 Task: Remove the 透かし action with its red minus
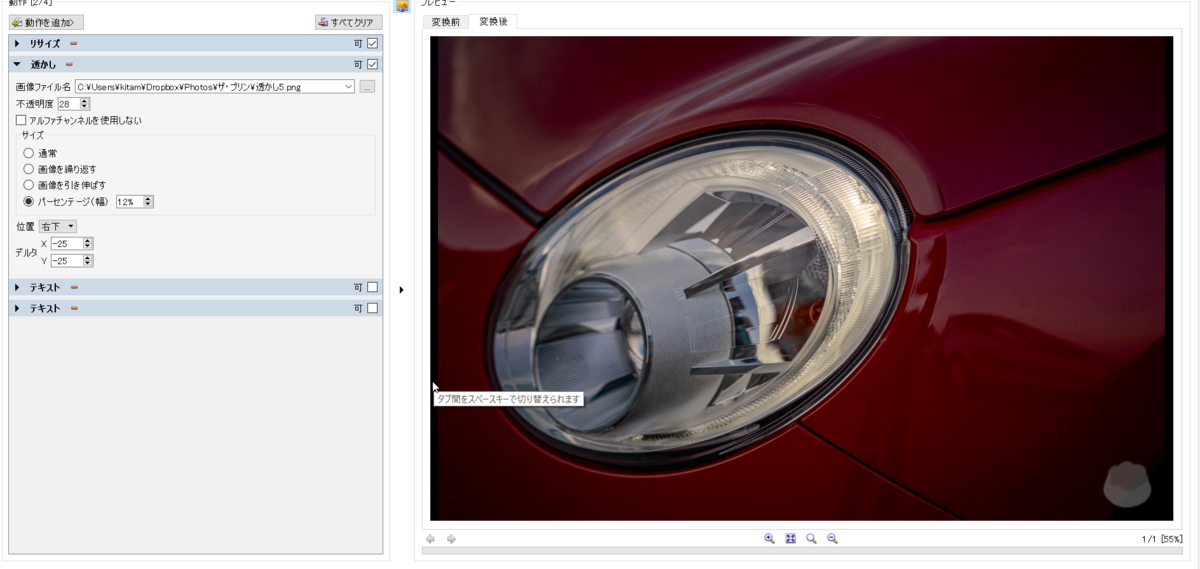[69, 65]
